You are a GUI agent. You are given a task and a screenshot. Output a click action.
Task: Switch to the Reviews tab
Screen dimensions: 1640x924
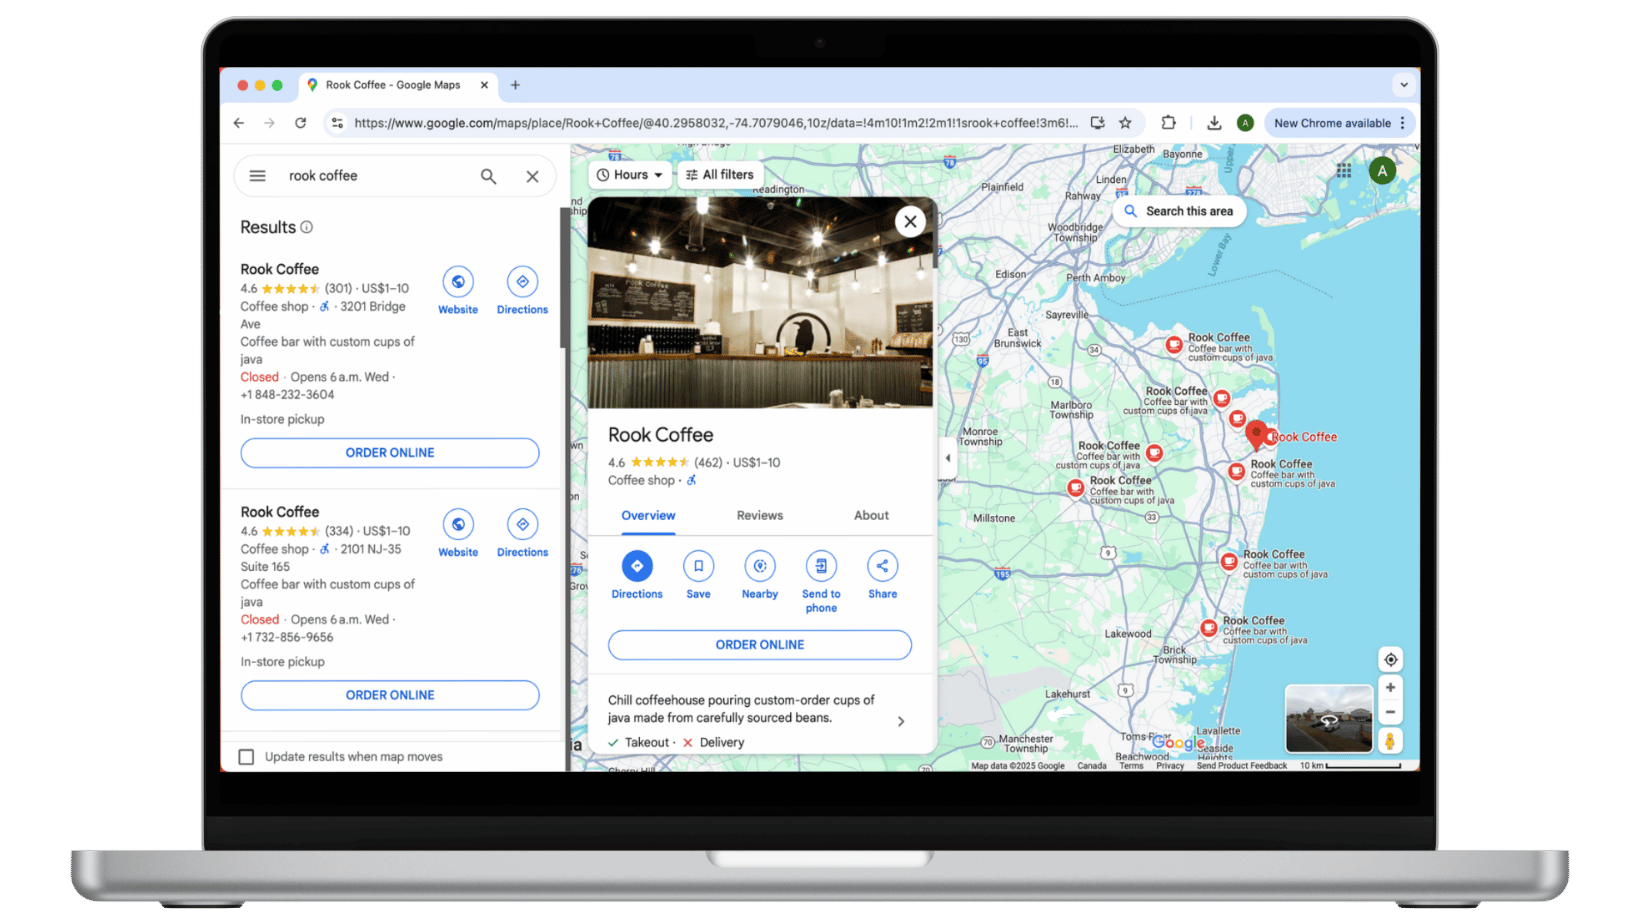(x=759, y=515)
